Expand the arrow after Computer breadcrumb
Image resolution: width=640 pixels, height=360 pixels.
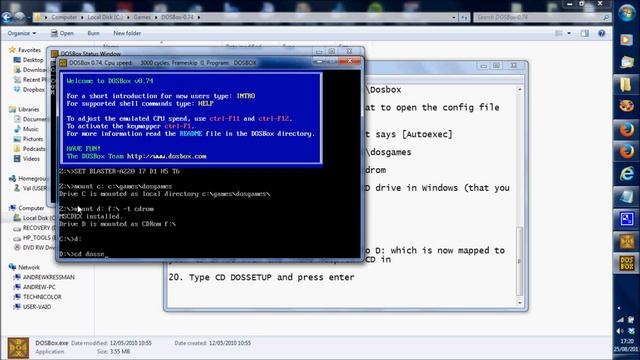click(x=82, y=17)
